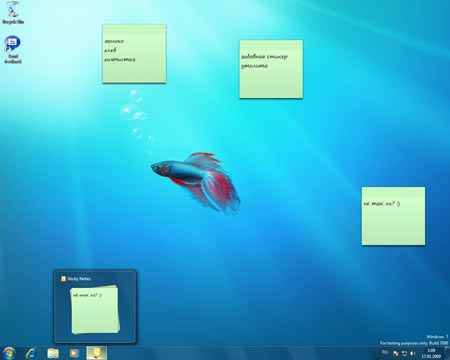This screenshot has height=360, width=450.
Task: Open the Send Feedback desktop shortcut
Action: pyautogui.click(x=13, y=49)
